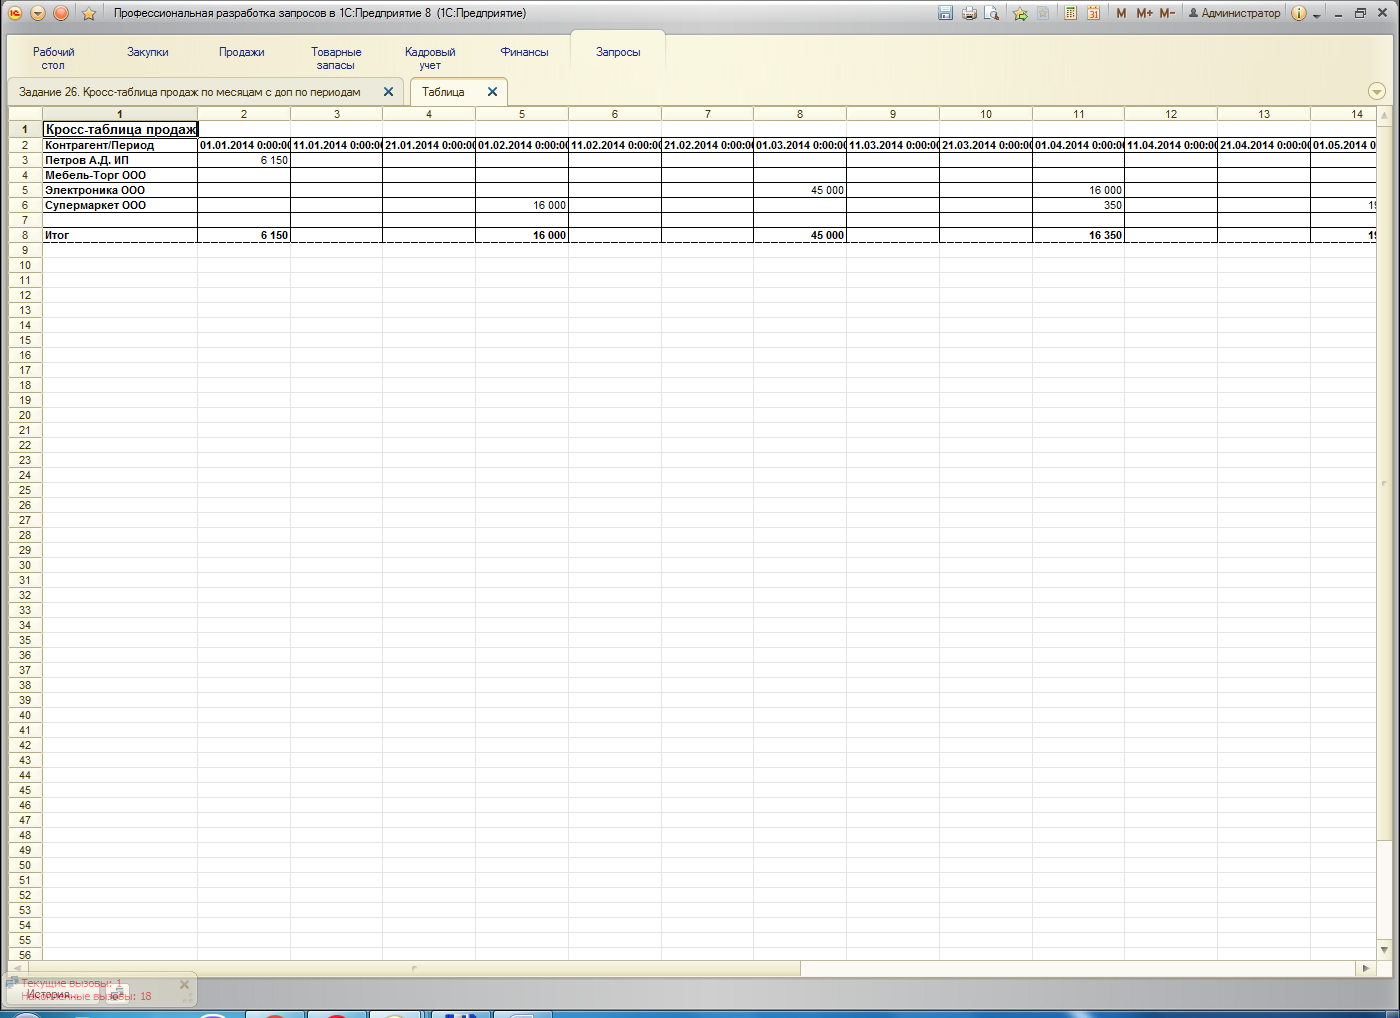Select the Контрагент/Период header cell

tap(120, 145)
